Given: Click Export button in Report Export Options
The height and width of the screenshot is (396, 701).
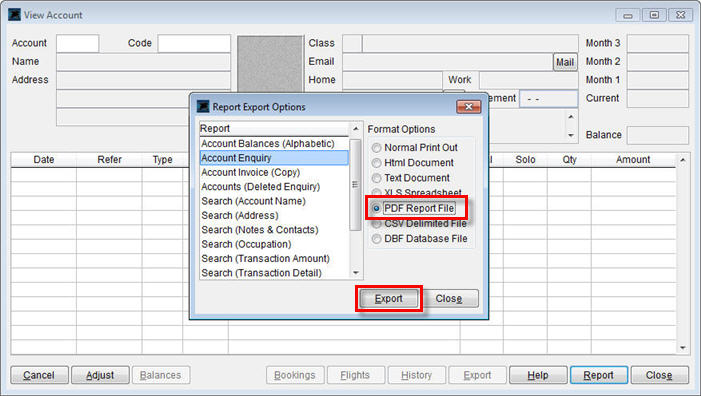Looking at the screenshot, I should click(389, 299).
